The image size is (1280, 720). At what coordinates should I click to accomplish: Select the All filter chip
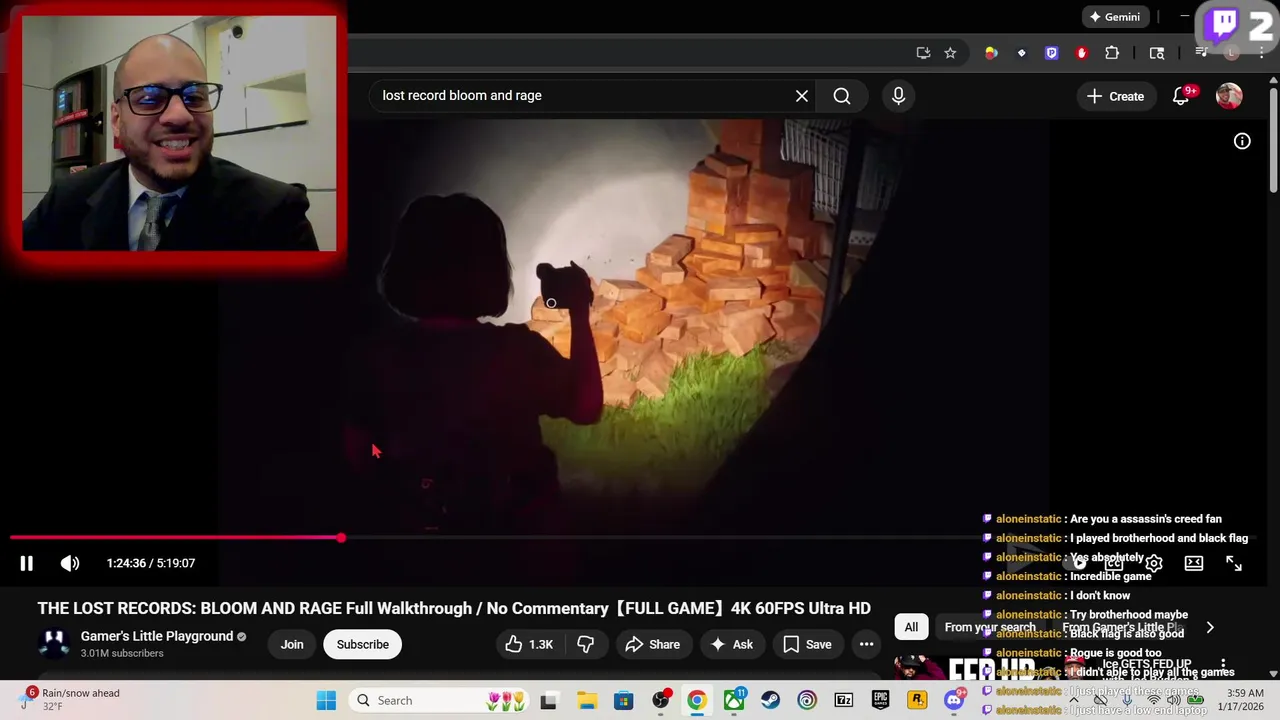[x=911, y=627]
